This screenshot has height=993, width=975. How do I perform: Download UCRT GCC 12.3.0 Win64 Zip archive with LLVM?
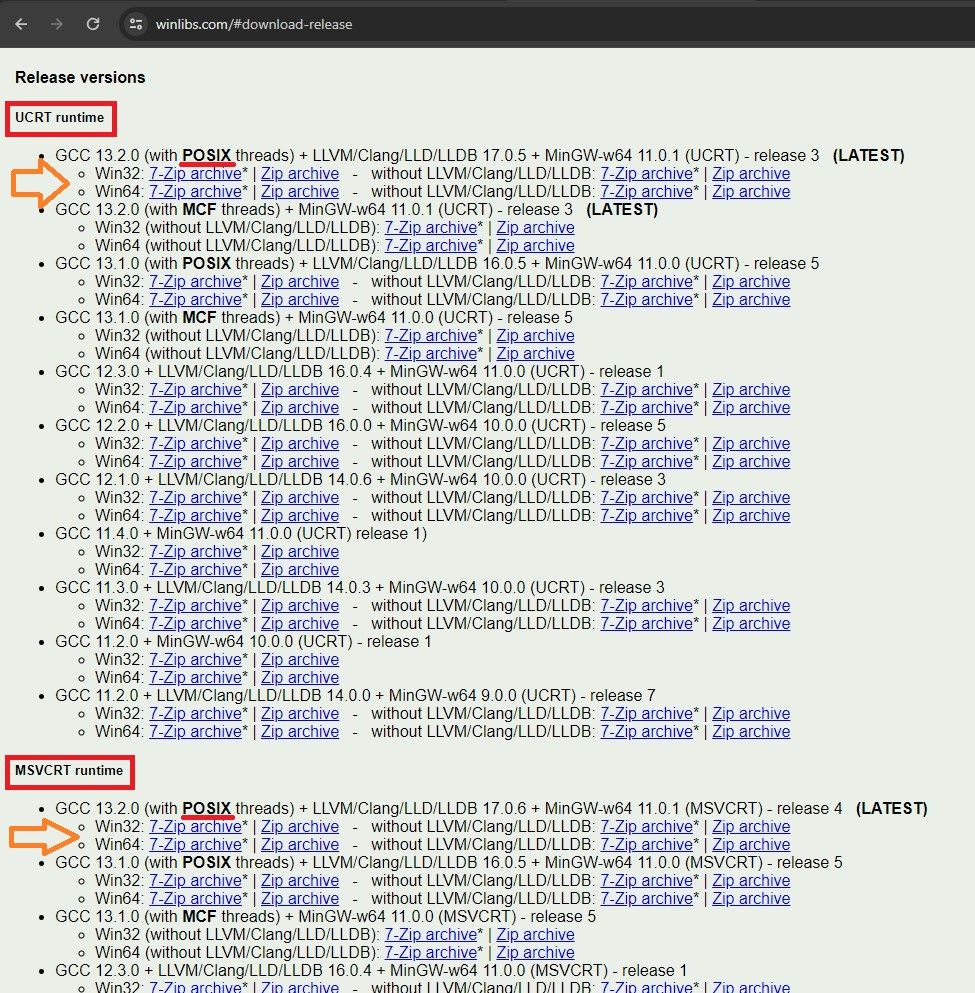point(300,407)
